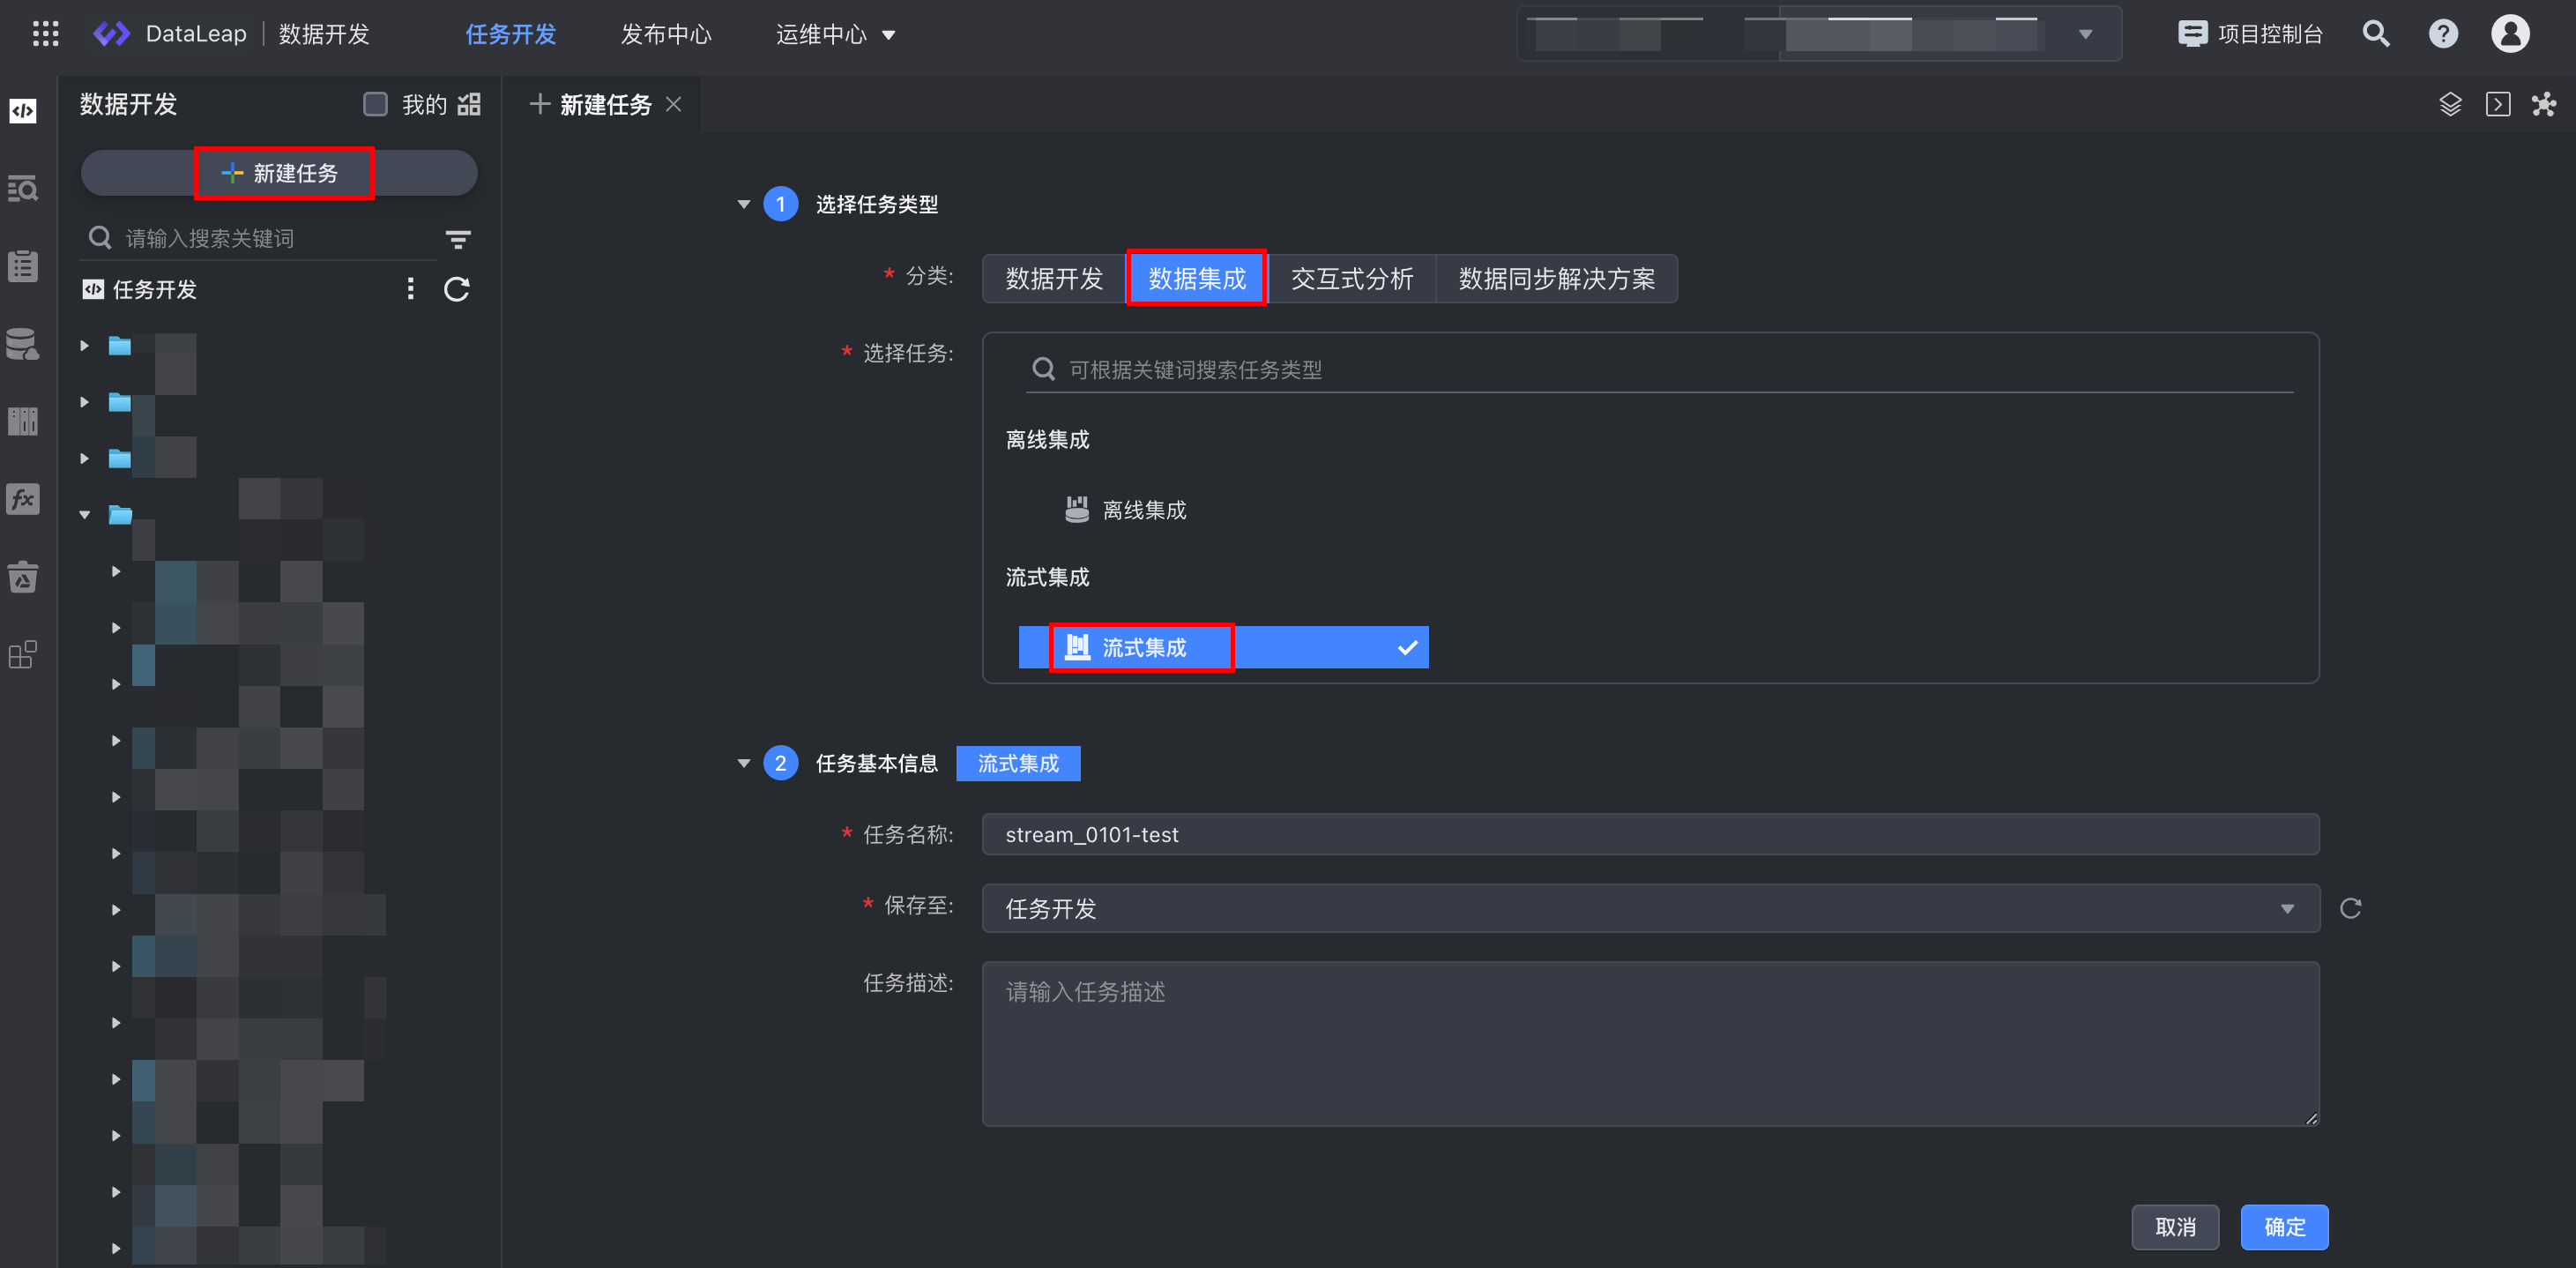
Task: Click the 取消 button
Action: [x=2175, y=1227]
